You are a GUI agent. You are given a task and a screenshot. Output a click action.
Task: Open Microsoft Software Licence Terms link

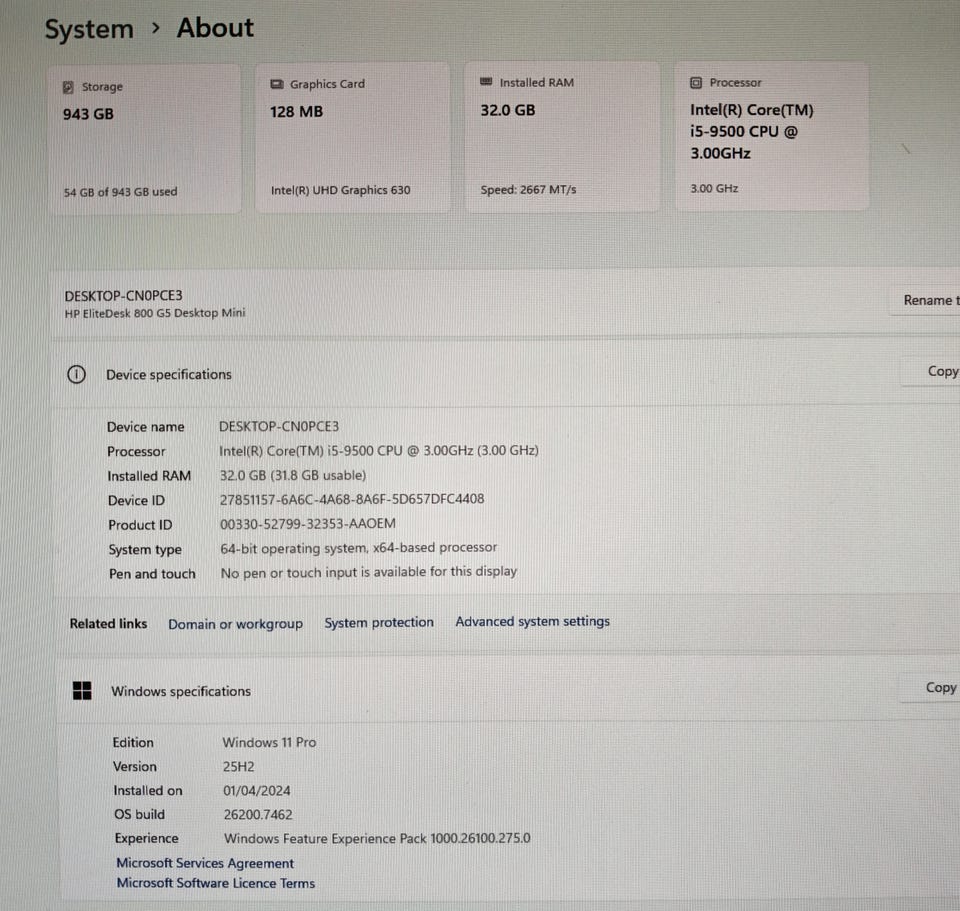(216, 883)
